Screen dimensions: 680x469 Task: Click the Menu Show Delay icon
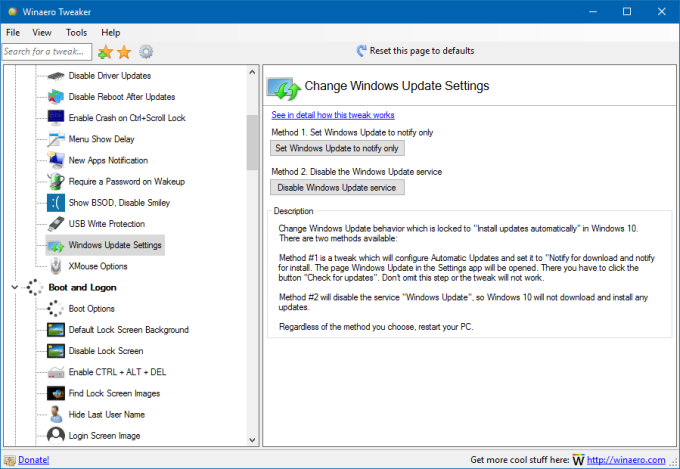tap(56, 139)
